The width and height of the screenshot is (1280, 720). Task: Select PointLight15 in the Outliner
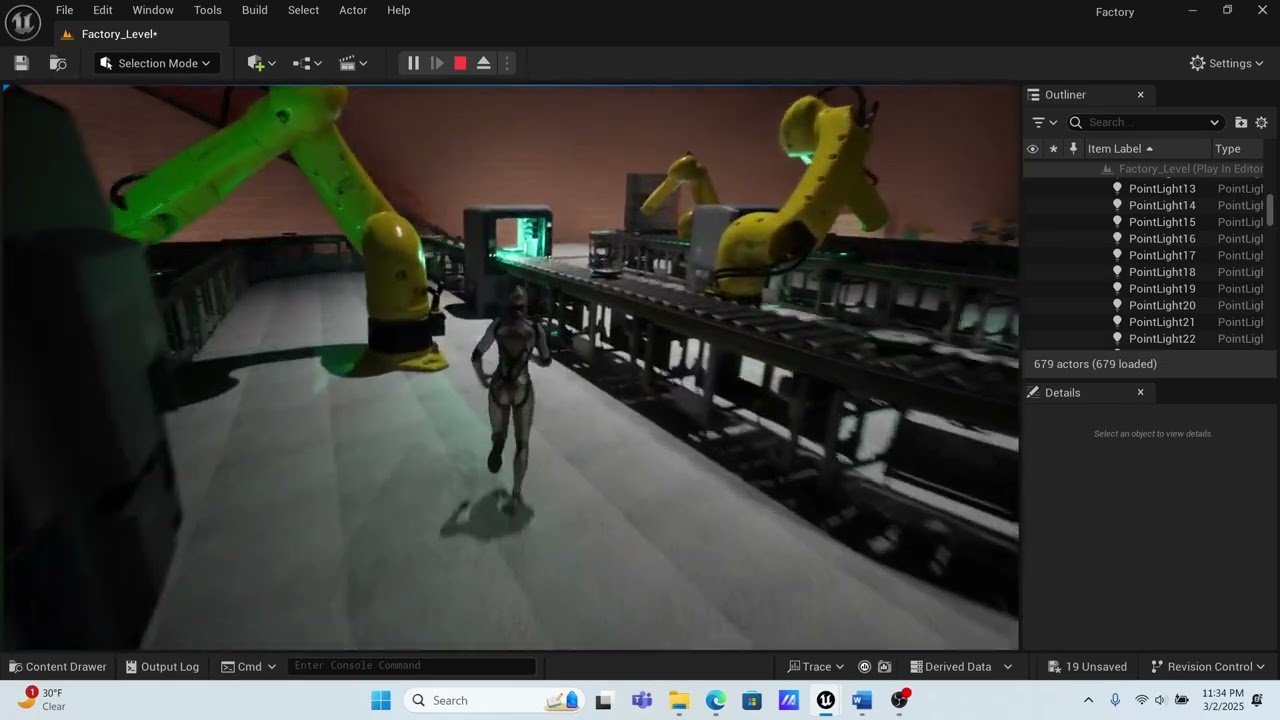click(1145, 222)
